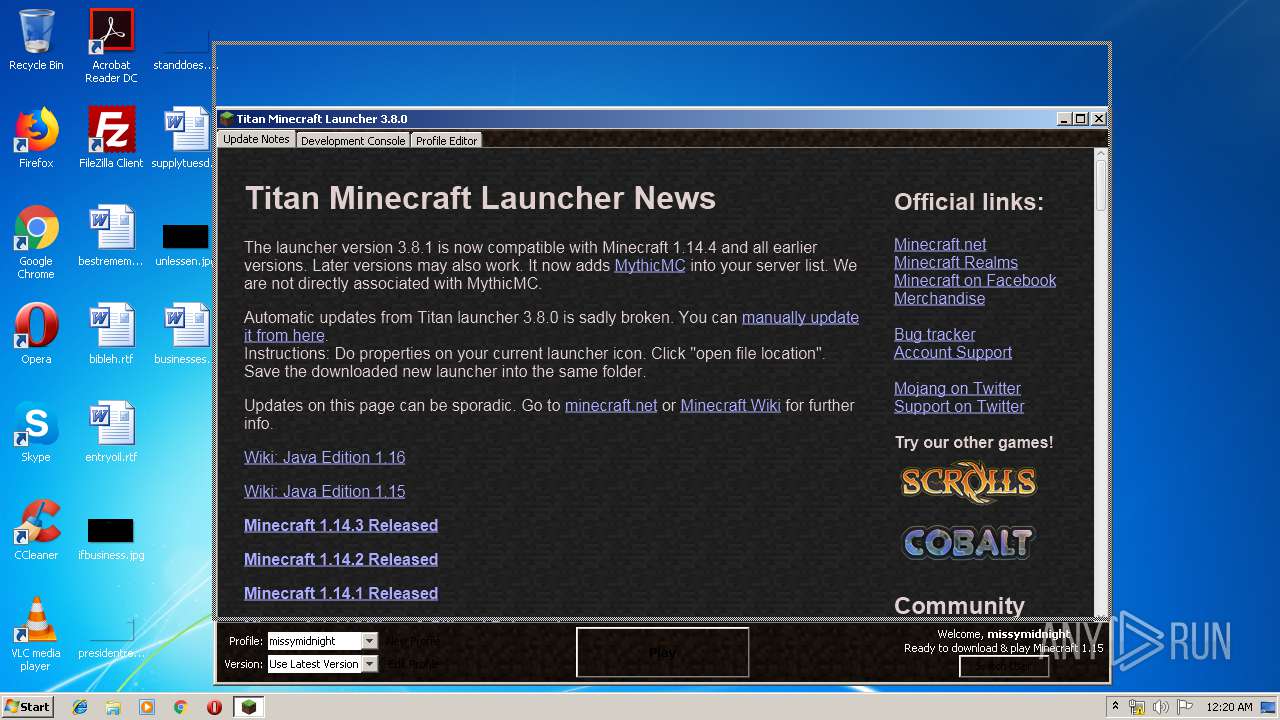The width and height of the screenshot is (1280, 720).
Task: Launch CCleaner from the desktop
Action: pyautogui.click(x=36, y=530)
